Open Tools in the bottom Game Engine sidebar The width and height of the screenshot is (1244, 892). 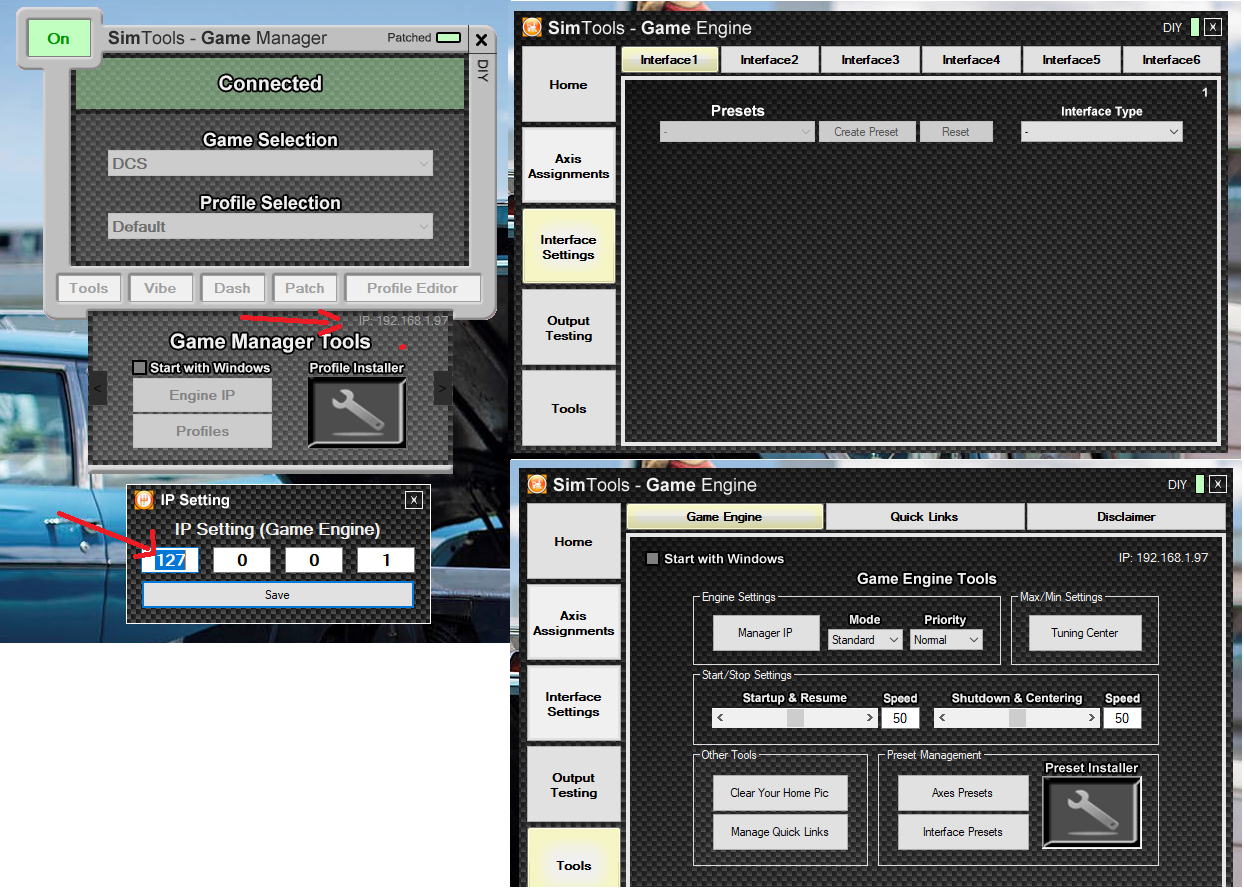click(x=573, y=859)
